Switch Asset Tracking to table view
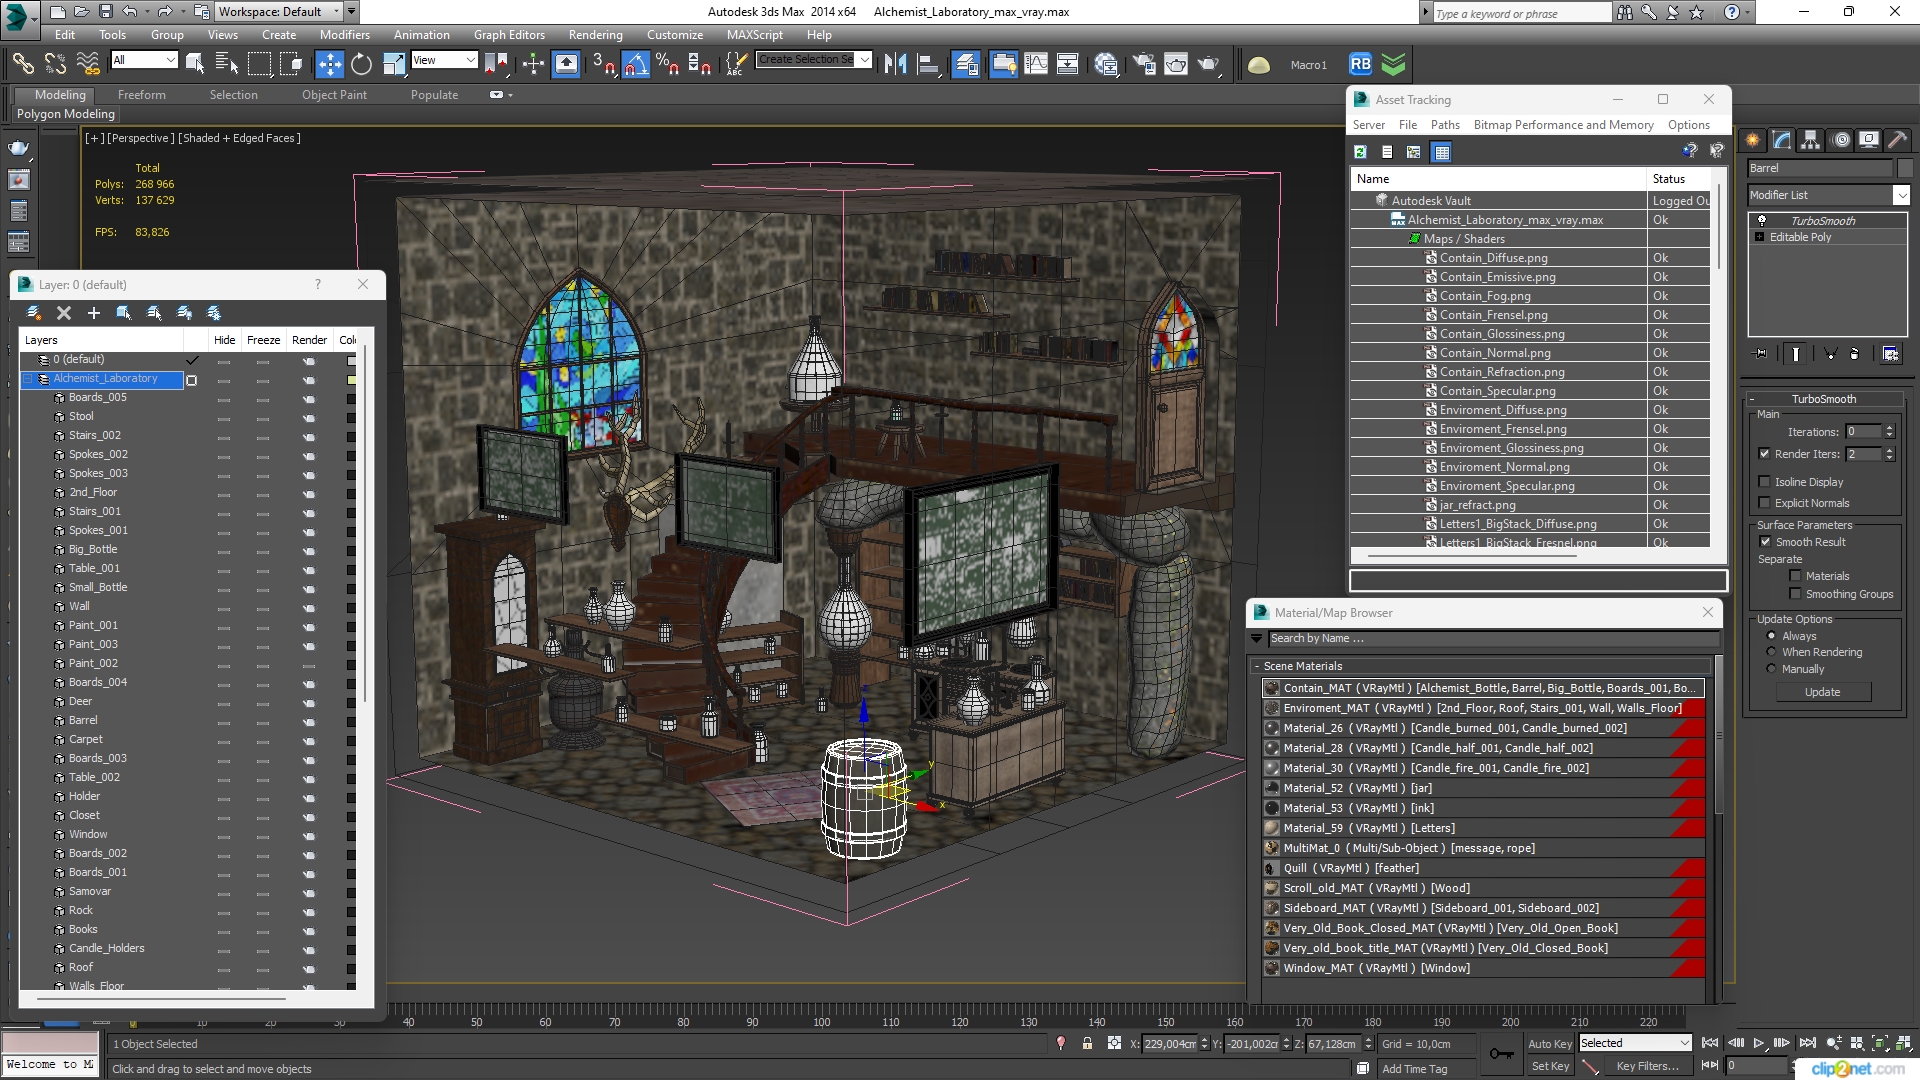Viewport: 1920px width, 1080px height. click(x=1441, y=152)
